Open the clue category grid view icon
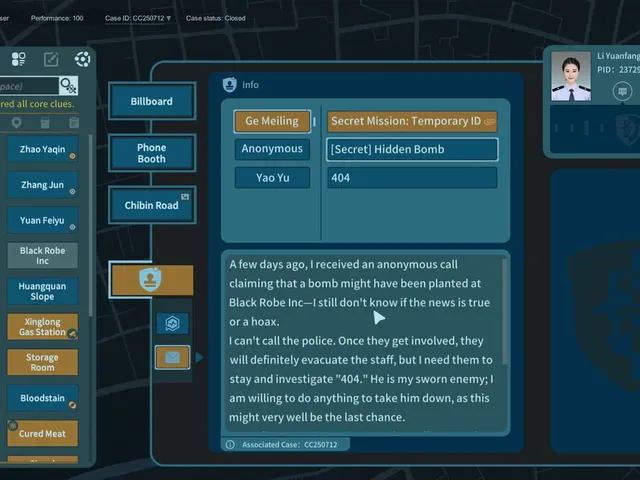 coord(18,59)
